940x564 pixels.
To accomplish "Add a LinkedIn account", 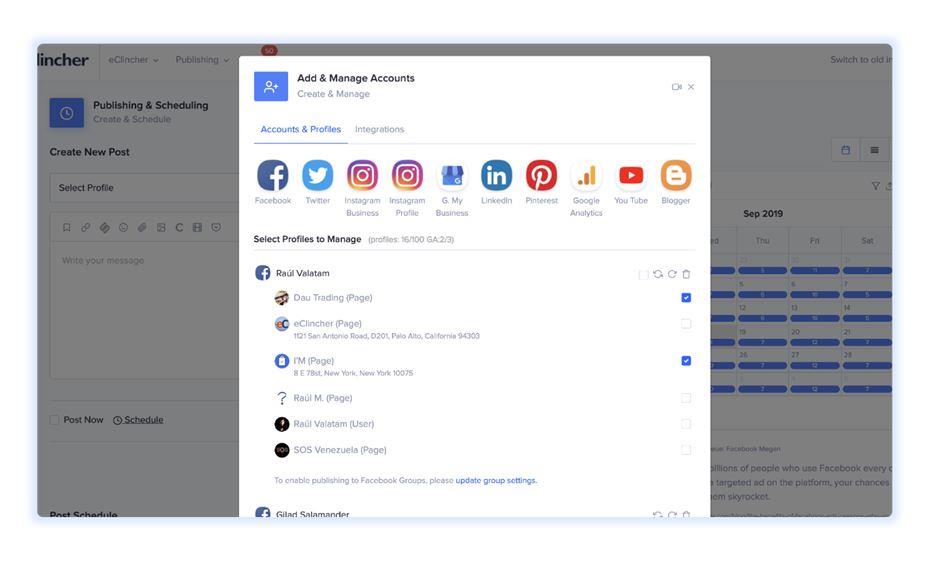I will [496, 175].
